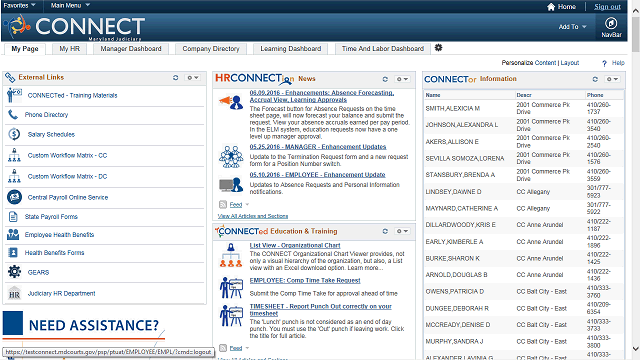Open 06.09.2016 Enhancements Absence Forecasting article
Image resolution: width=640 pixels, height=360 pixels.
coord(322,96)
